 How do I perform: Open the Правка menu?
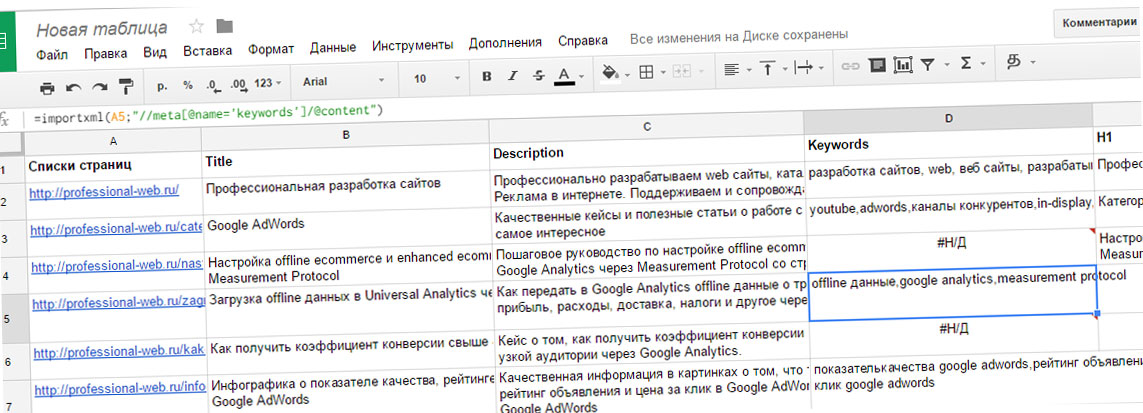(x=106, y=52)
